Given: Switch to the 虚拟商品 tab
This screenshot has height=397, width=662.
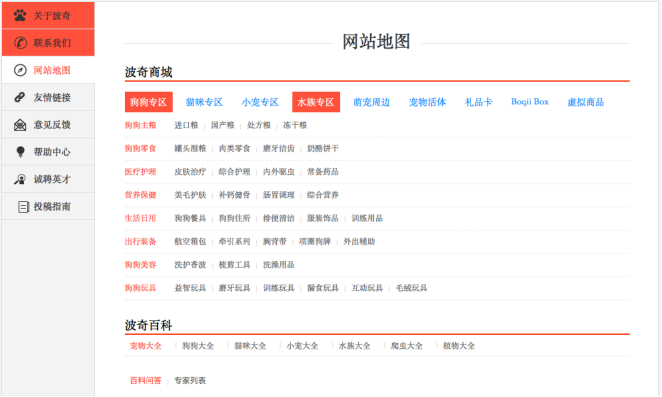Looking at the screenshot, I should 586,102.
